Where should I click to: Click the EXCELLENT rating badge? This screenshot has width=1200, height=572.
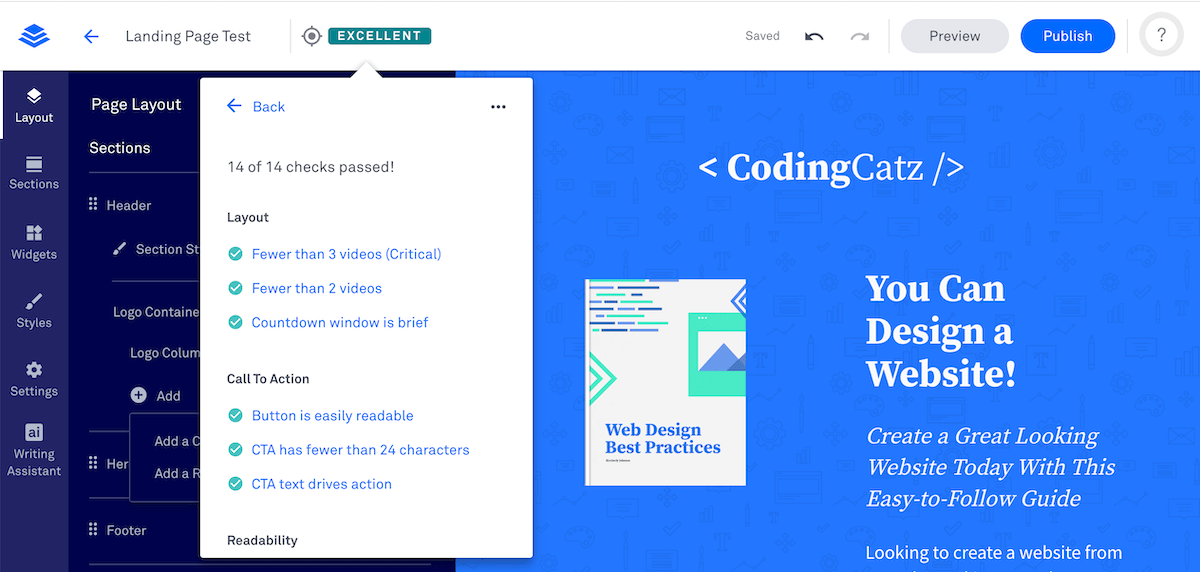click(x=379, y=36)
